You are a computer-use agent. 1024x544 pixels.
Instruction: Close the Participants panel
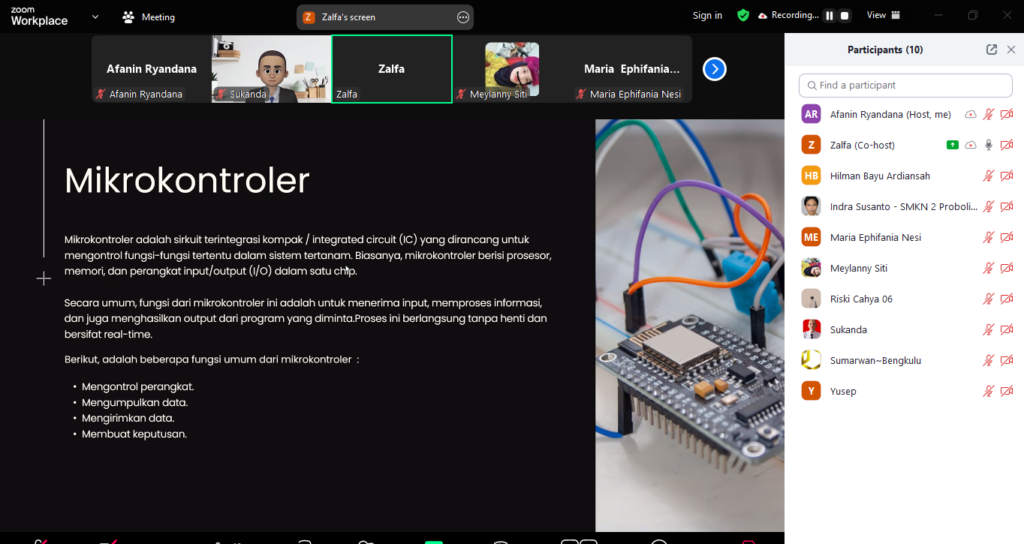tap(1011, 50)
